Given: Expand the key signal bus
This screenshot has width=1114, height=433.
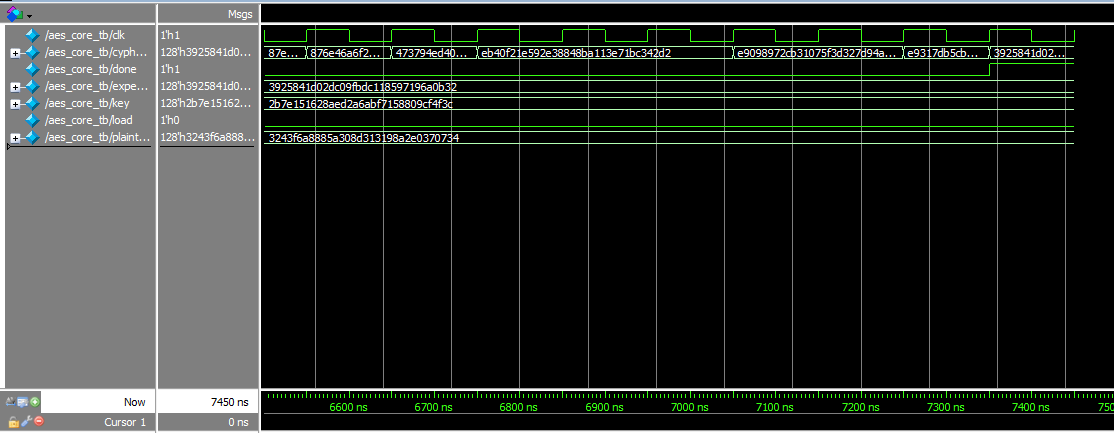Looking at the screenshot, I should tap(14, 103).
